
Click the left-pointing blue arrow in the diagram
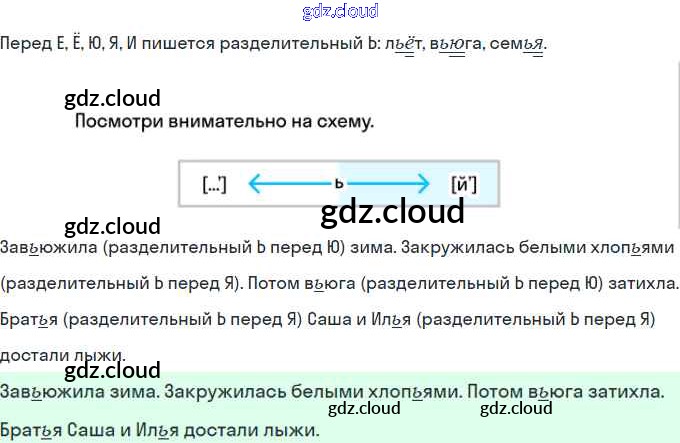point(288,184)
